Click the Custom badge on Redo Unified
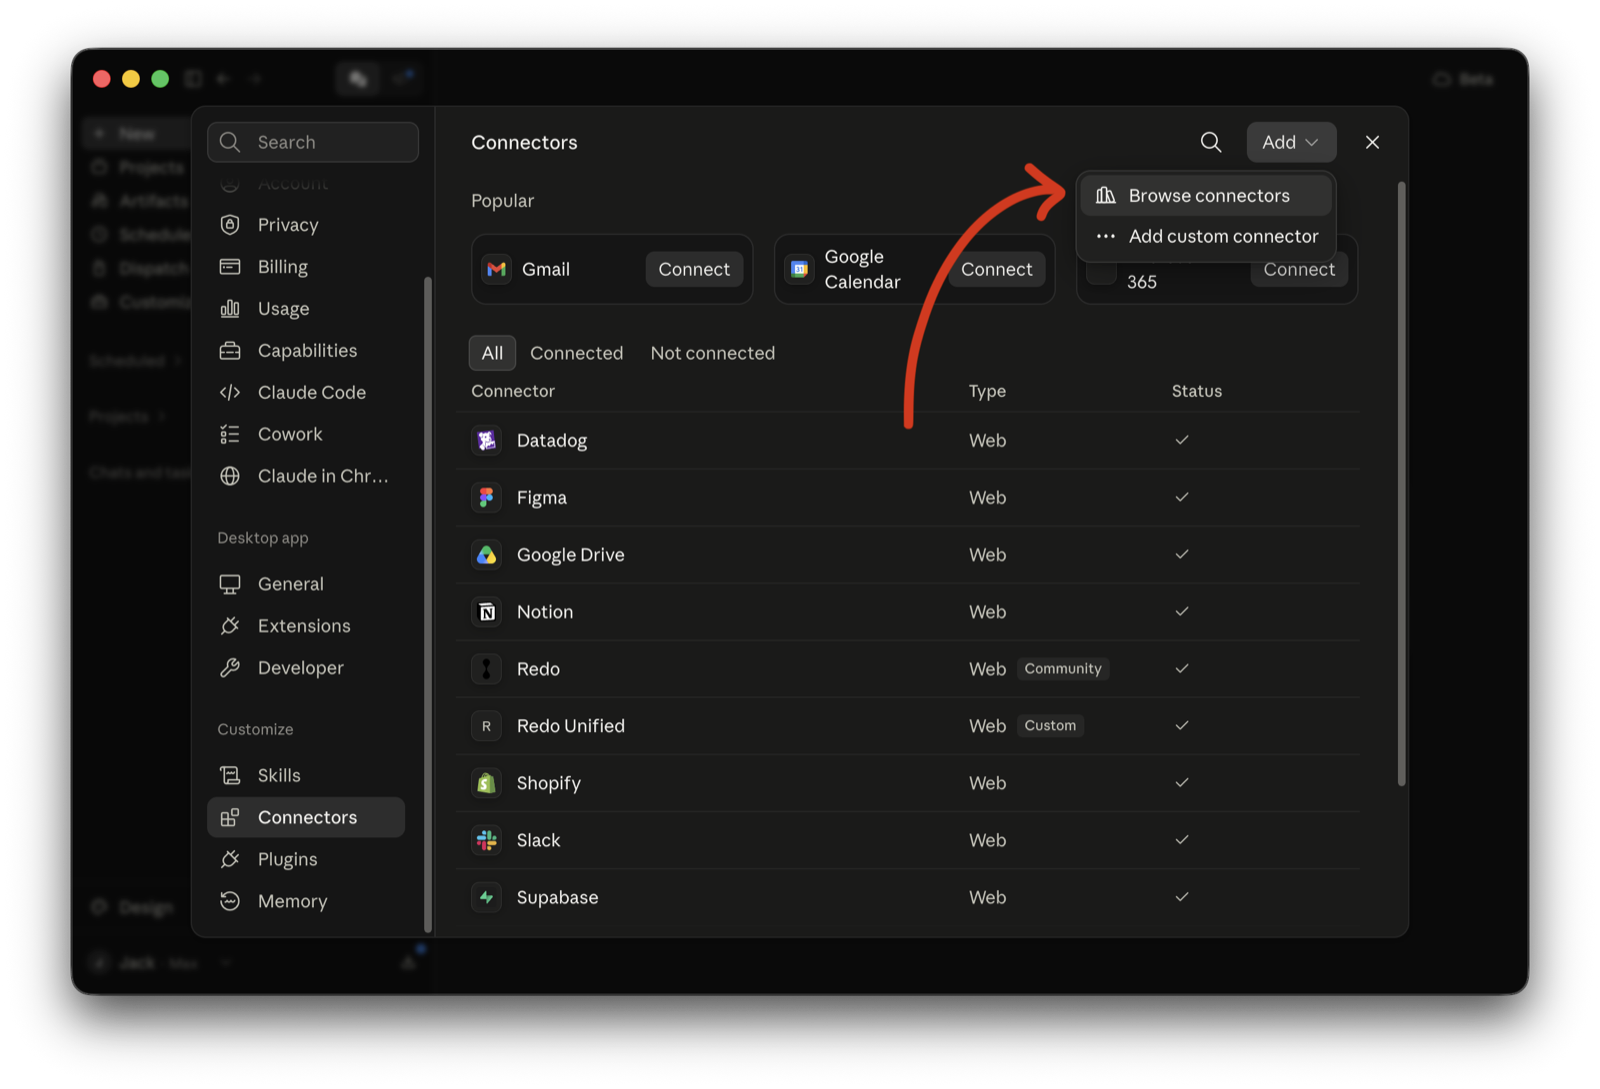This screenshot has width=1600, height=1089. 1050,726
